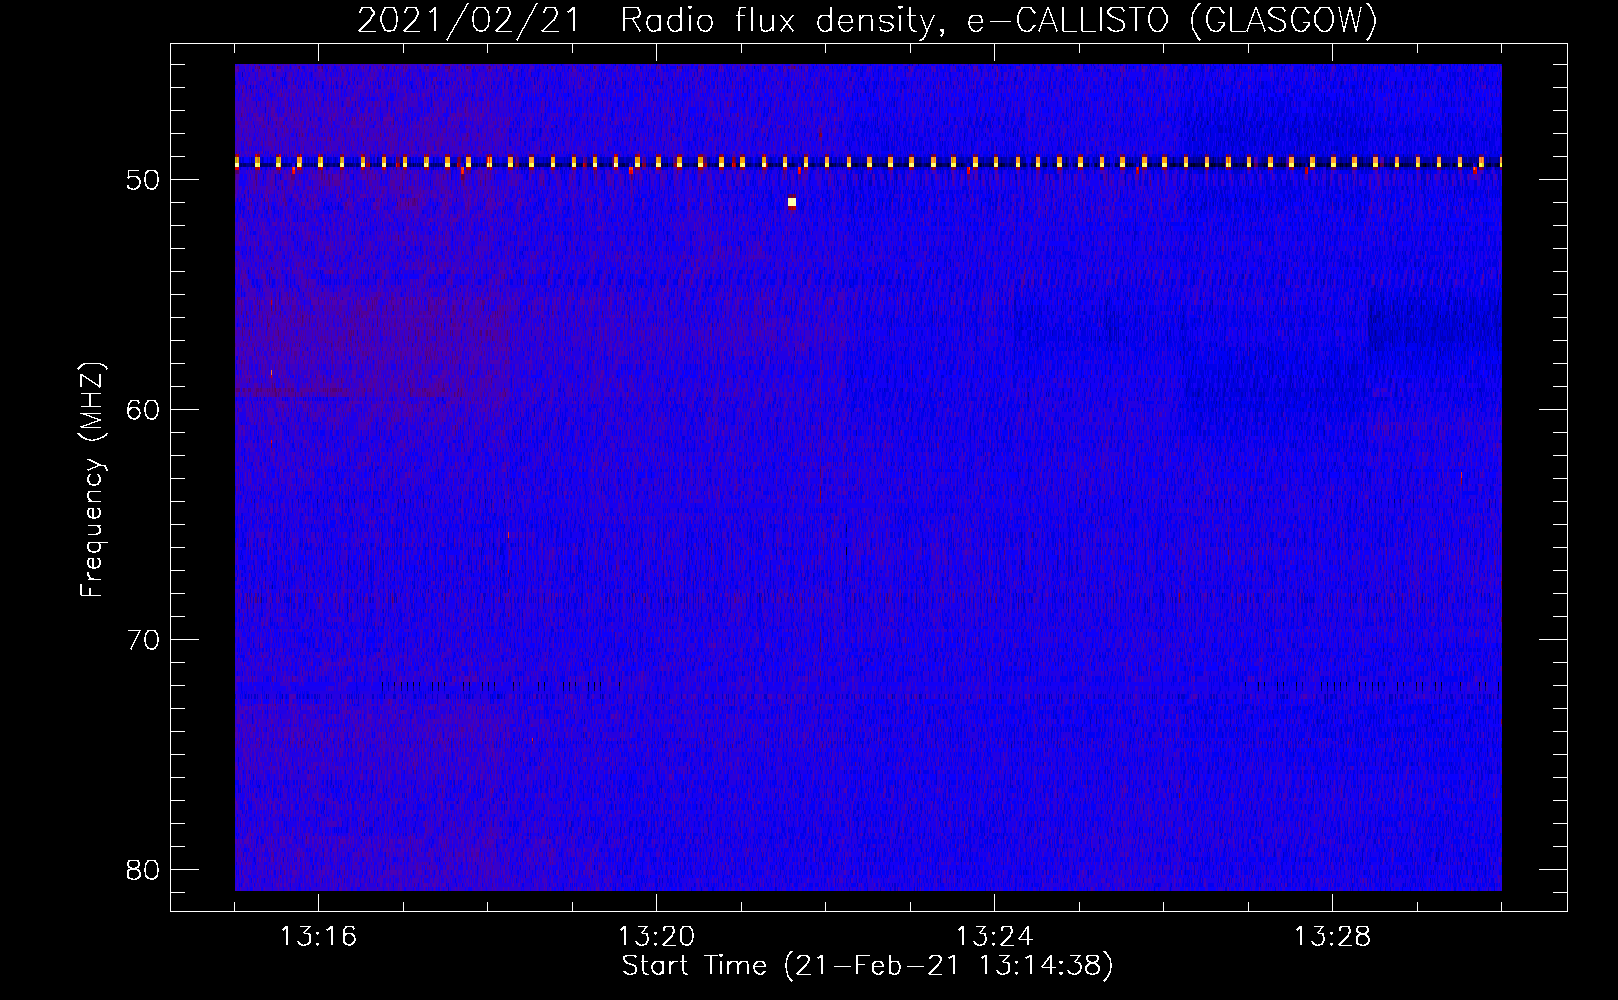The image size is (1618, 1000).
Task: Click the 'Start Time (21-Feb-21 13:14:38)' label
Action: (867, 966)
